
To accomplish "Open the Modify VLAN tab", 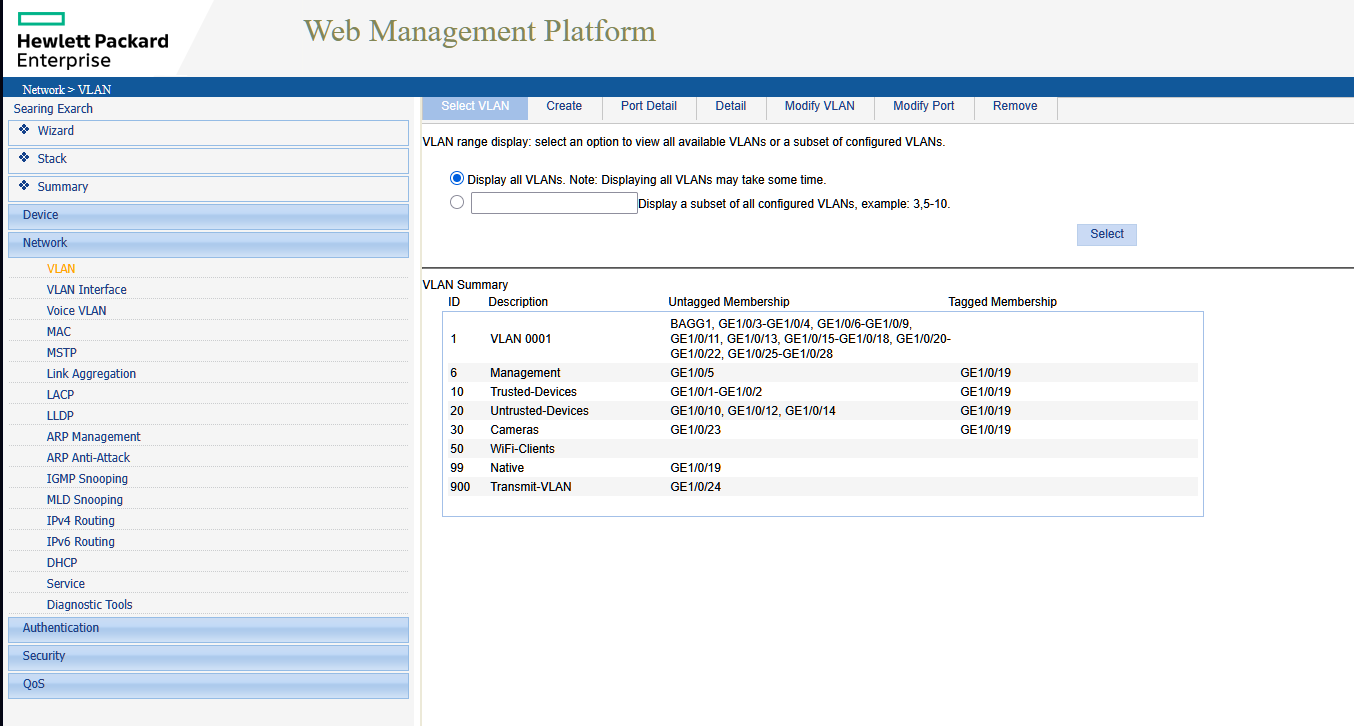I will [819, 105].
